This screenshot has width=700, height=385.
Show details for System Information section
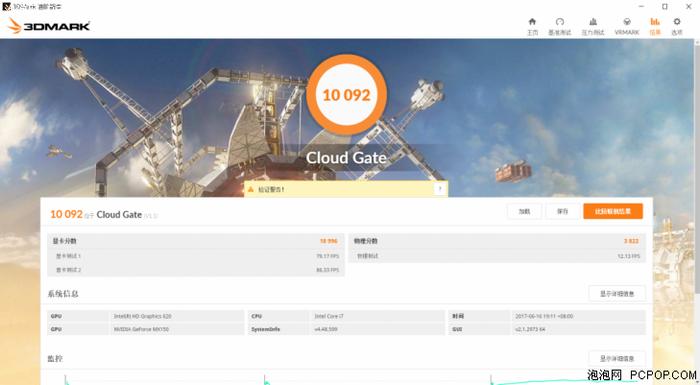tap(617, 293)
